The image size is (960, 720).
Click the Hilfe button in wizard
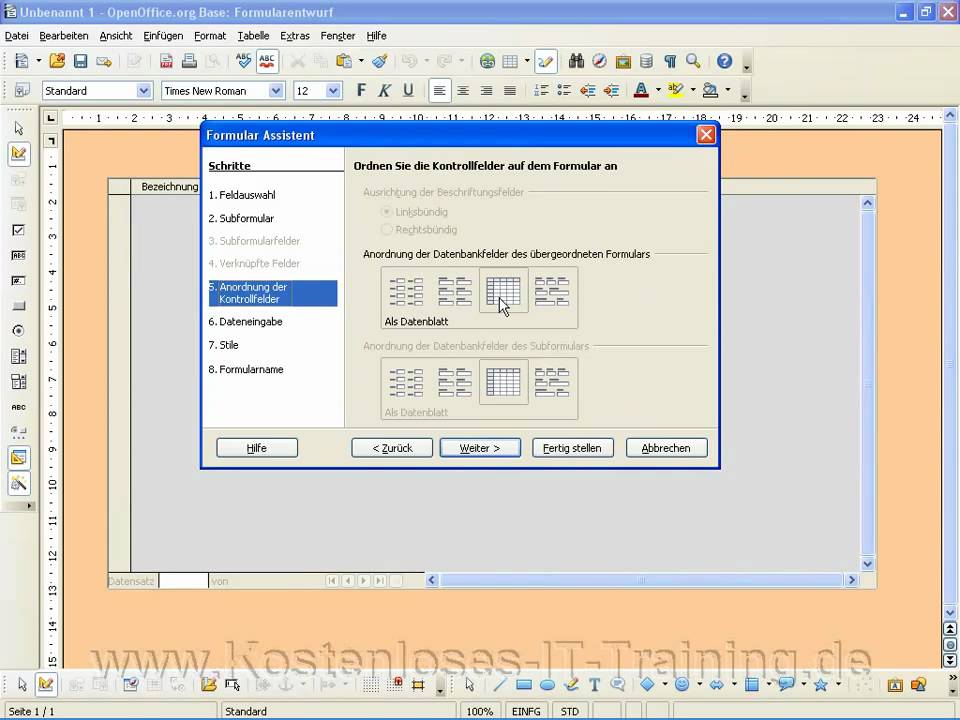pos(257,448)
